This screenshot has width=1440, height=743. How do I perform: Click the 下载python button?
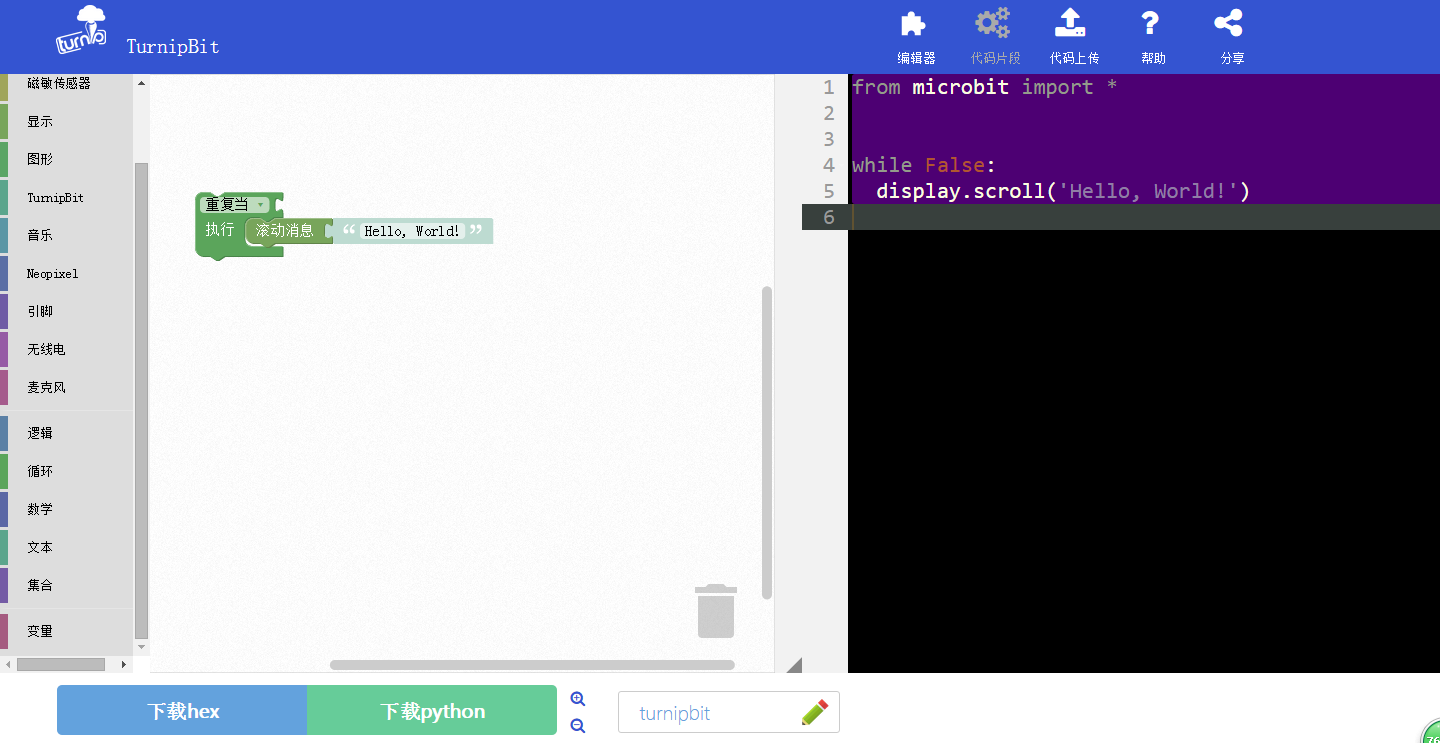tap(432, 711)
